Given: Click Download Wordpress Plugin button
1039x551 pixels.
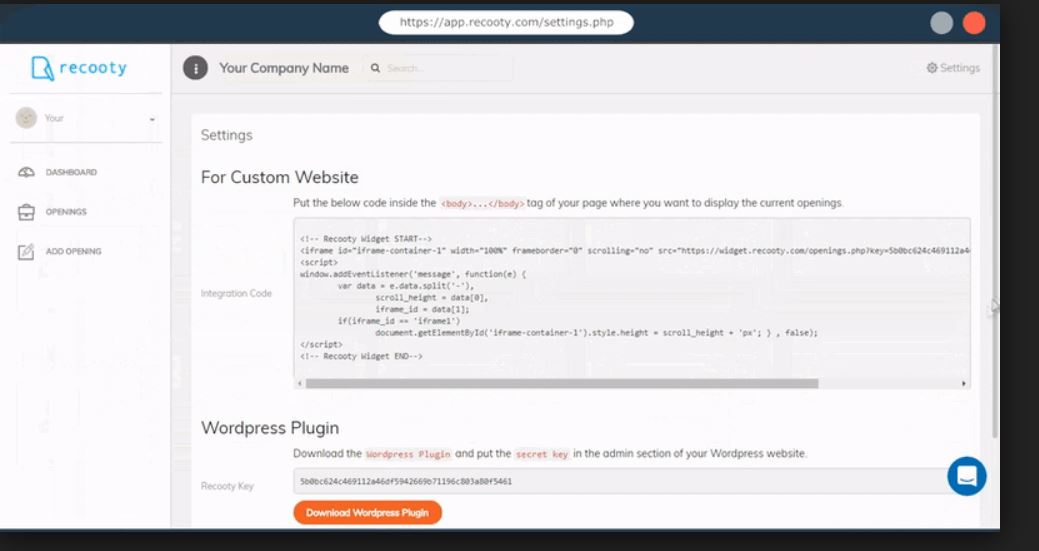Looking at the screenshot, I should point(367,513).
